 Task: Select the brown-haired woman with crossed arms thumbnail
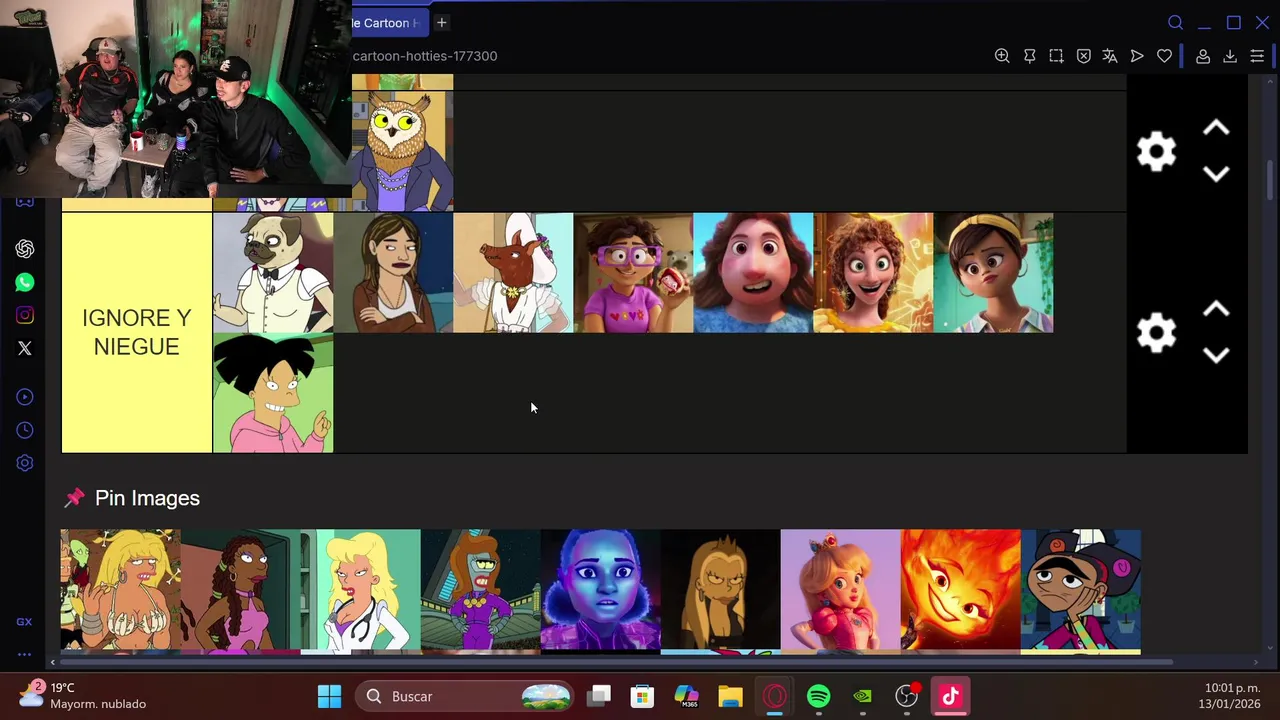click(393, 272)
